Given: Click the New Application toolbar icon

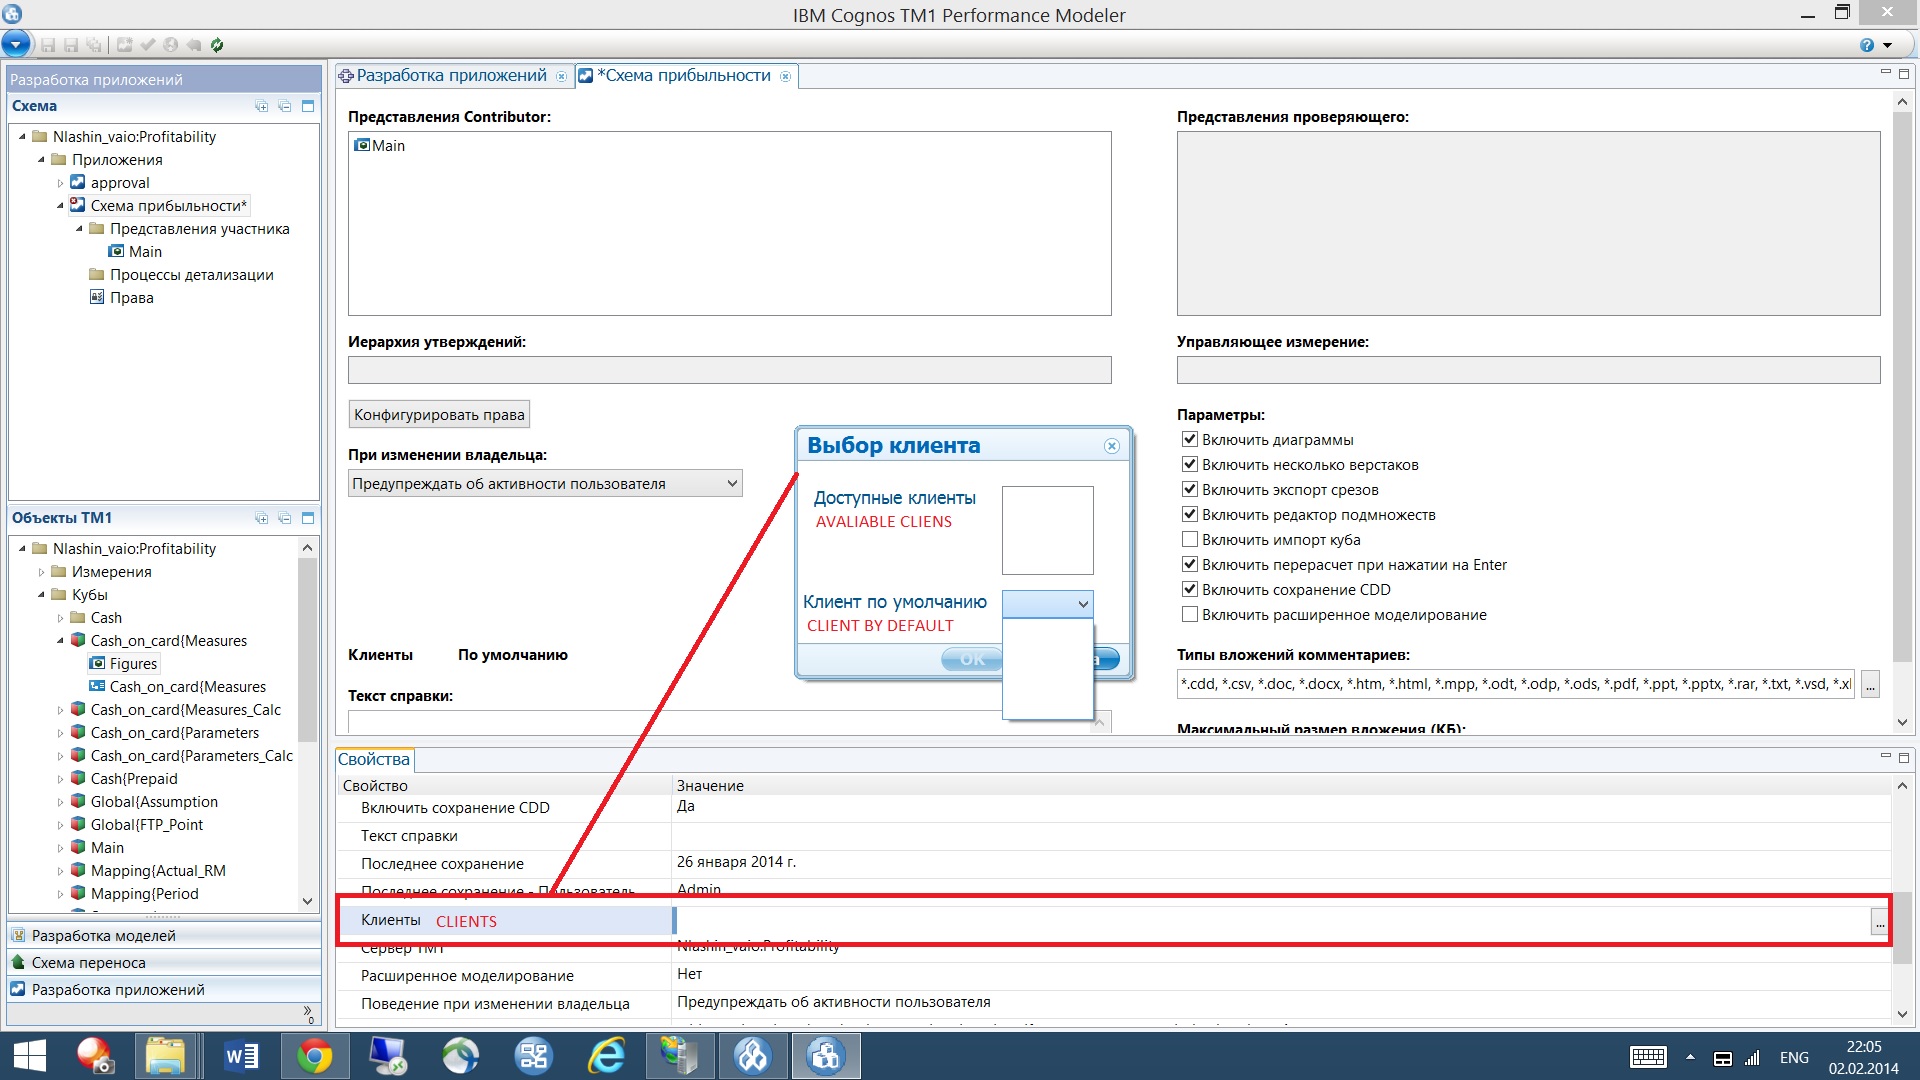Looking at the screenshot, I should click(x=124, y=45).
